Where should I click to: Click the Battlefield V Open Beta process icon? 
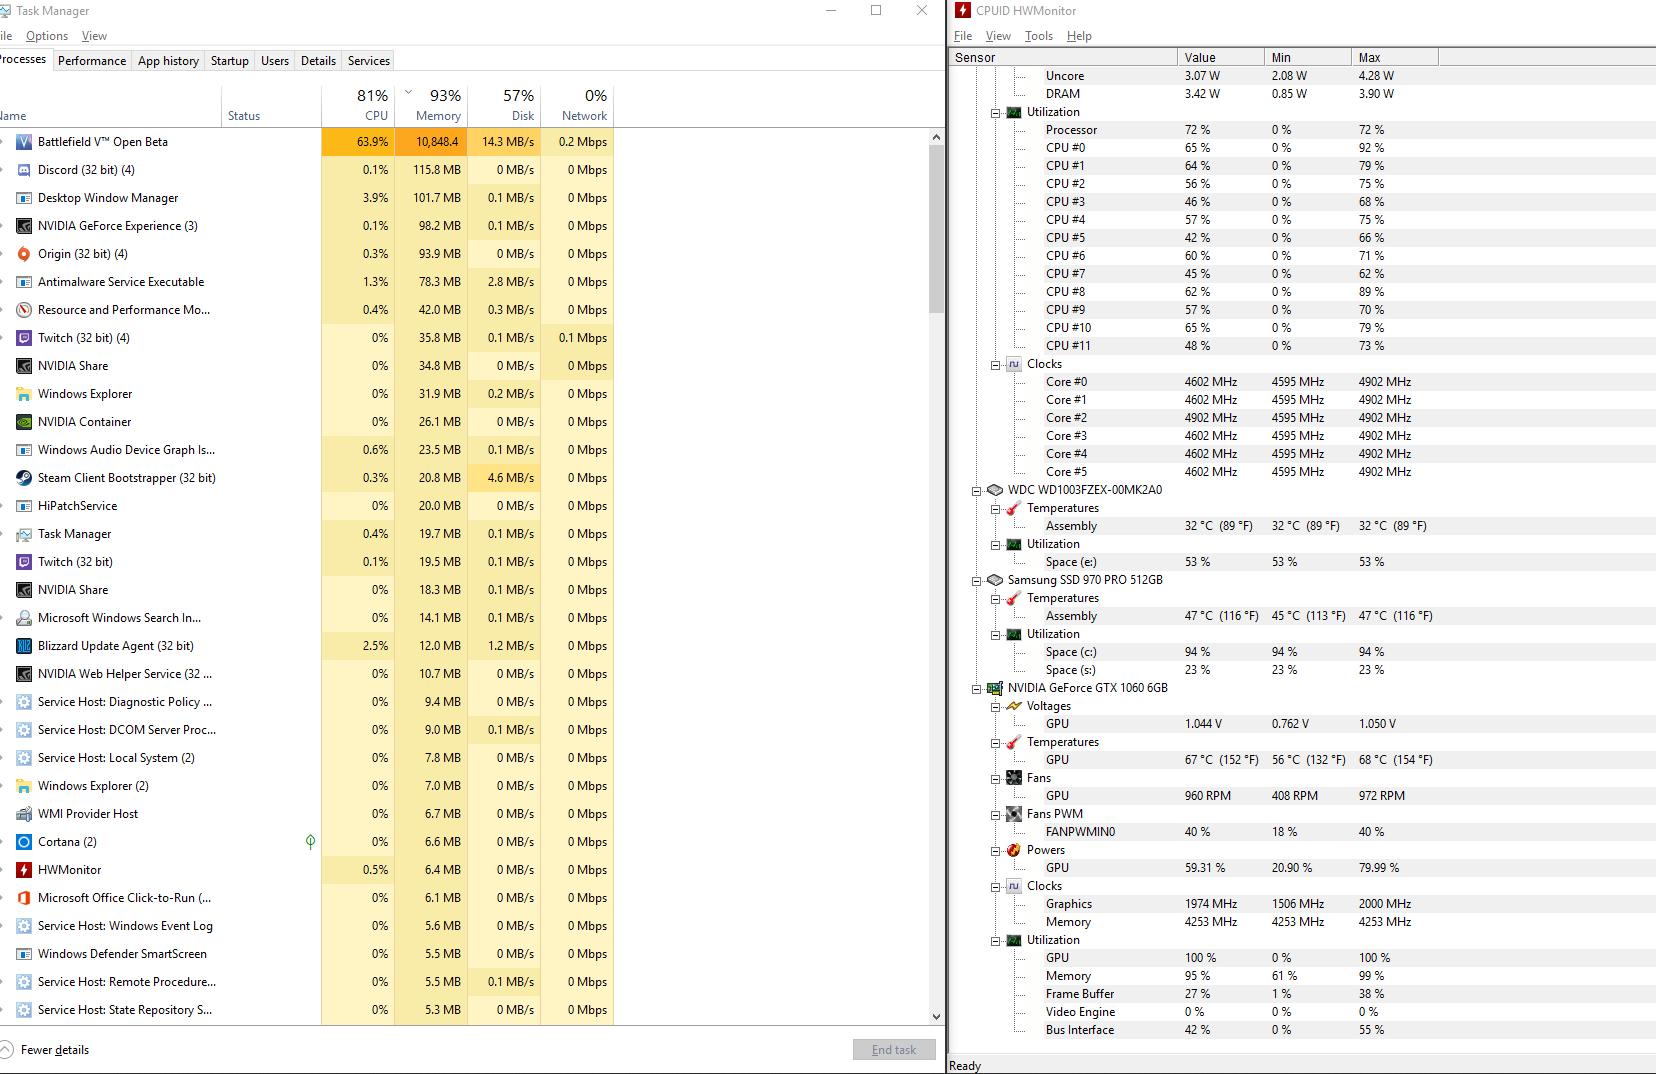click(24, 142)
